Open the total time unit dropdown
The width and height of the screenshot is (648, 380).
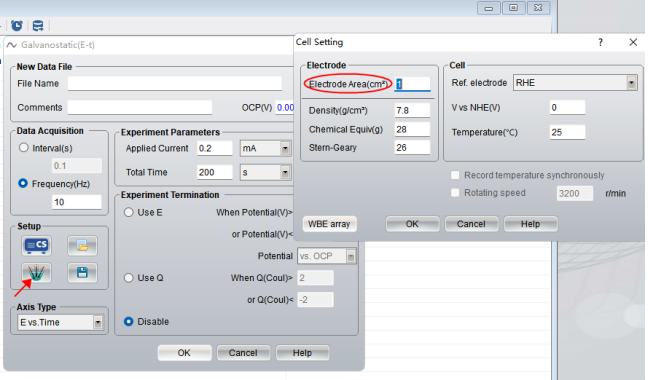[285, 172]
